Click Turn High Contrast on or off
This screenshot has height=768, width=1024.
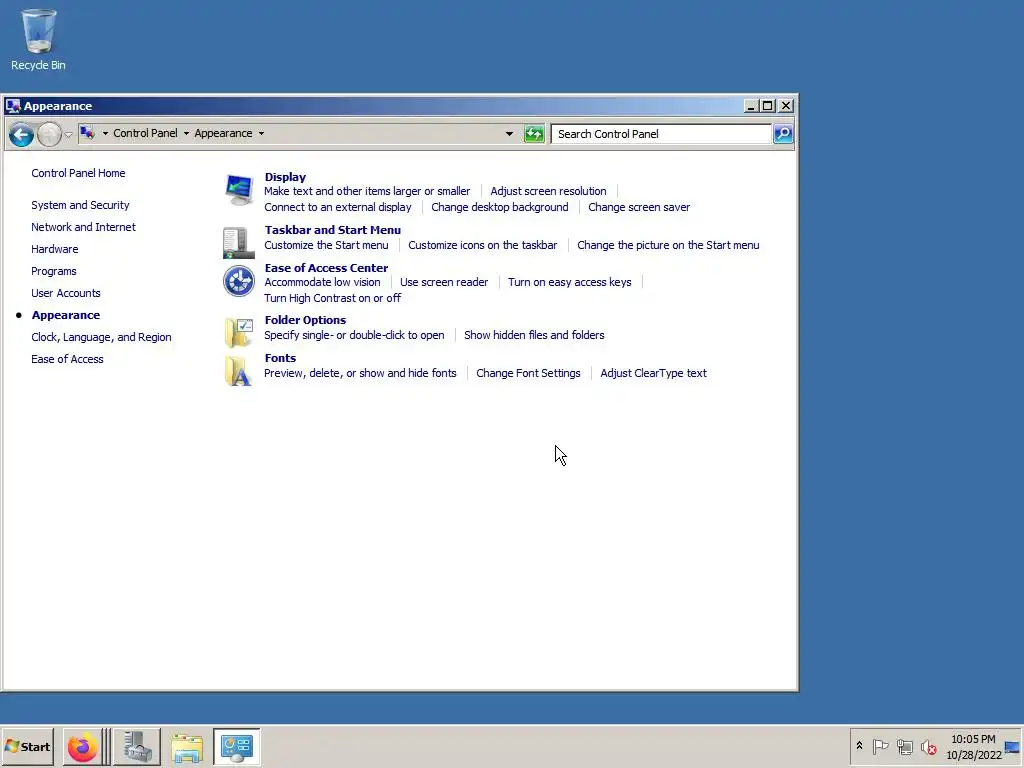(x=332, y=298)
